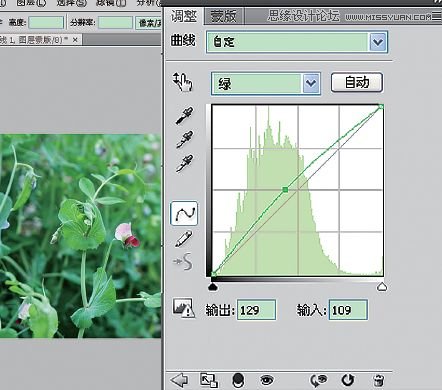Screen dimensions: 442x390
Task: Open the channel dropdown showing 绿
Action: click(x=266, y=83)
